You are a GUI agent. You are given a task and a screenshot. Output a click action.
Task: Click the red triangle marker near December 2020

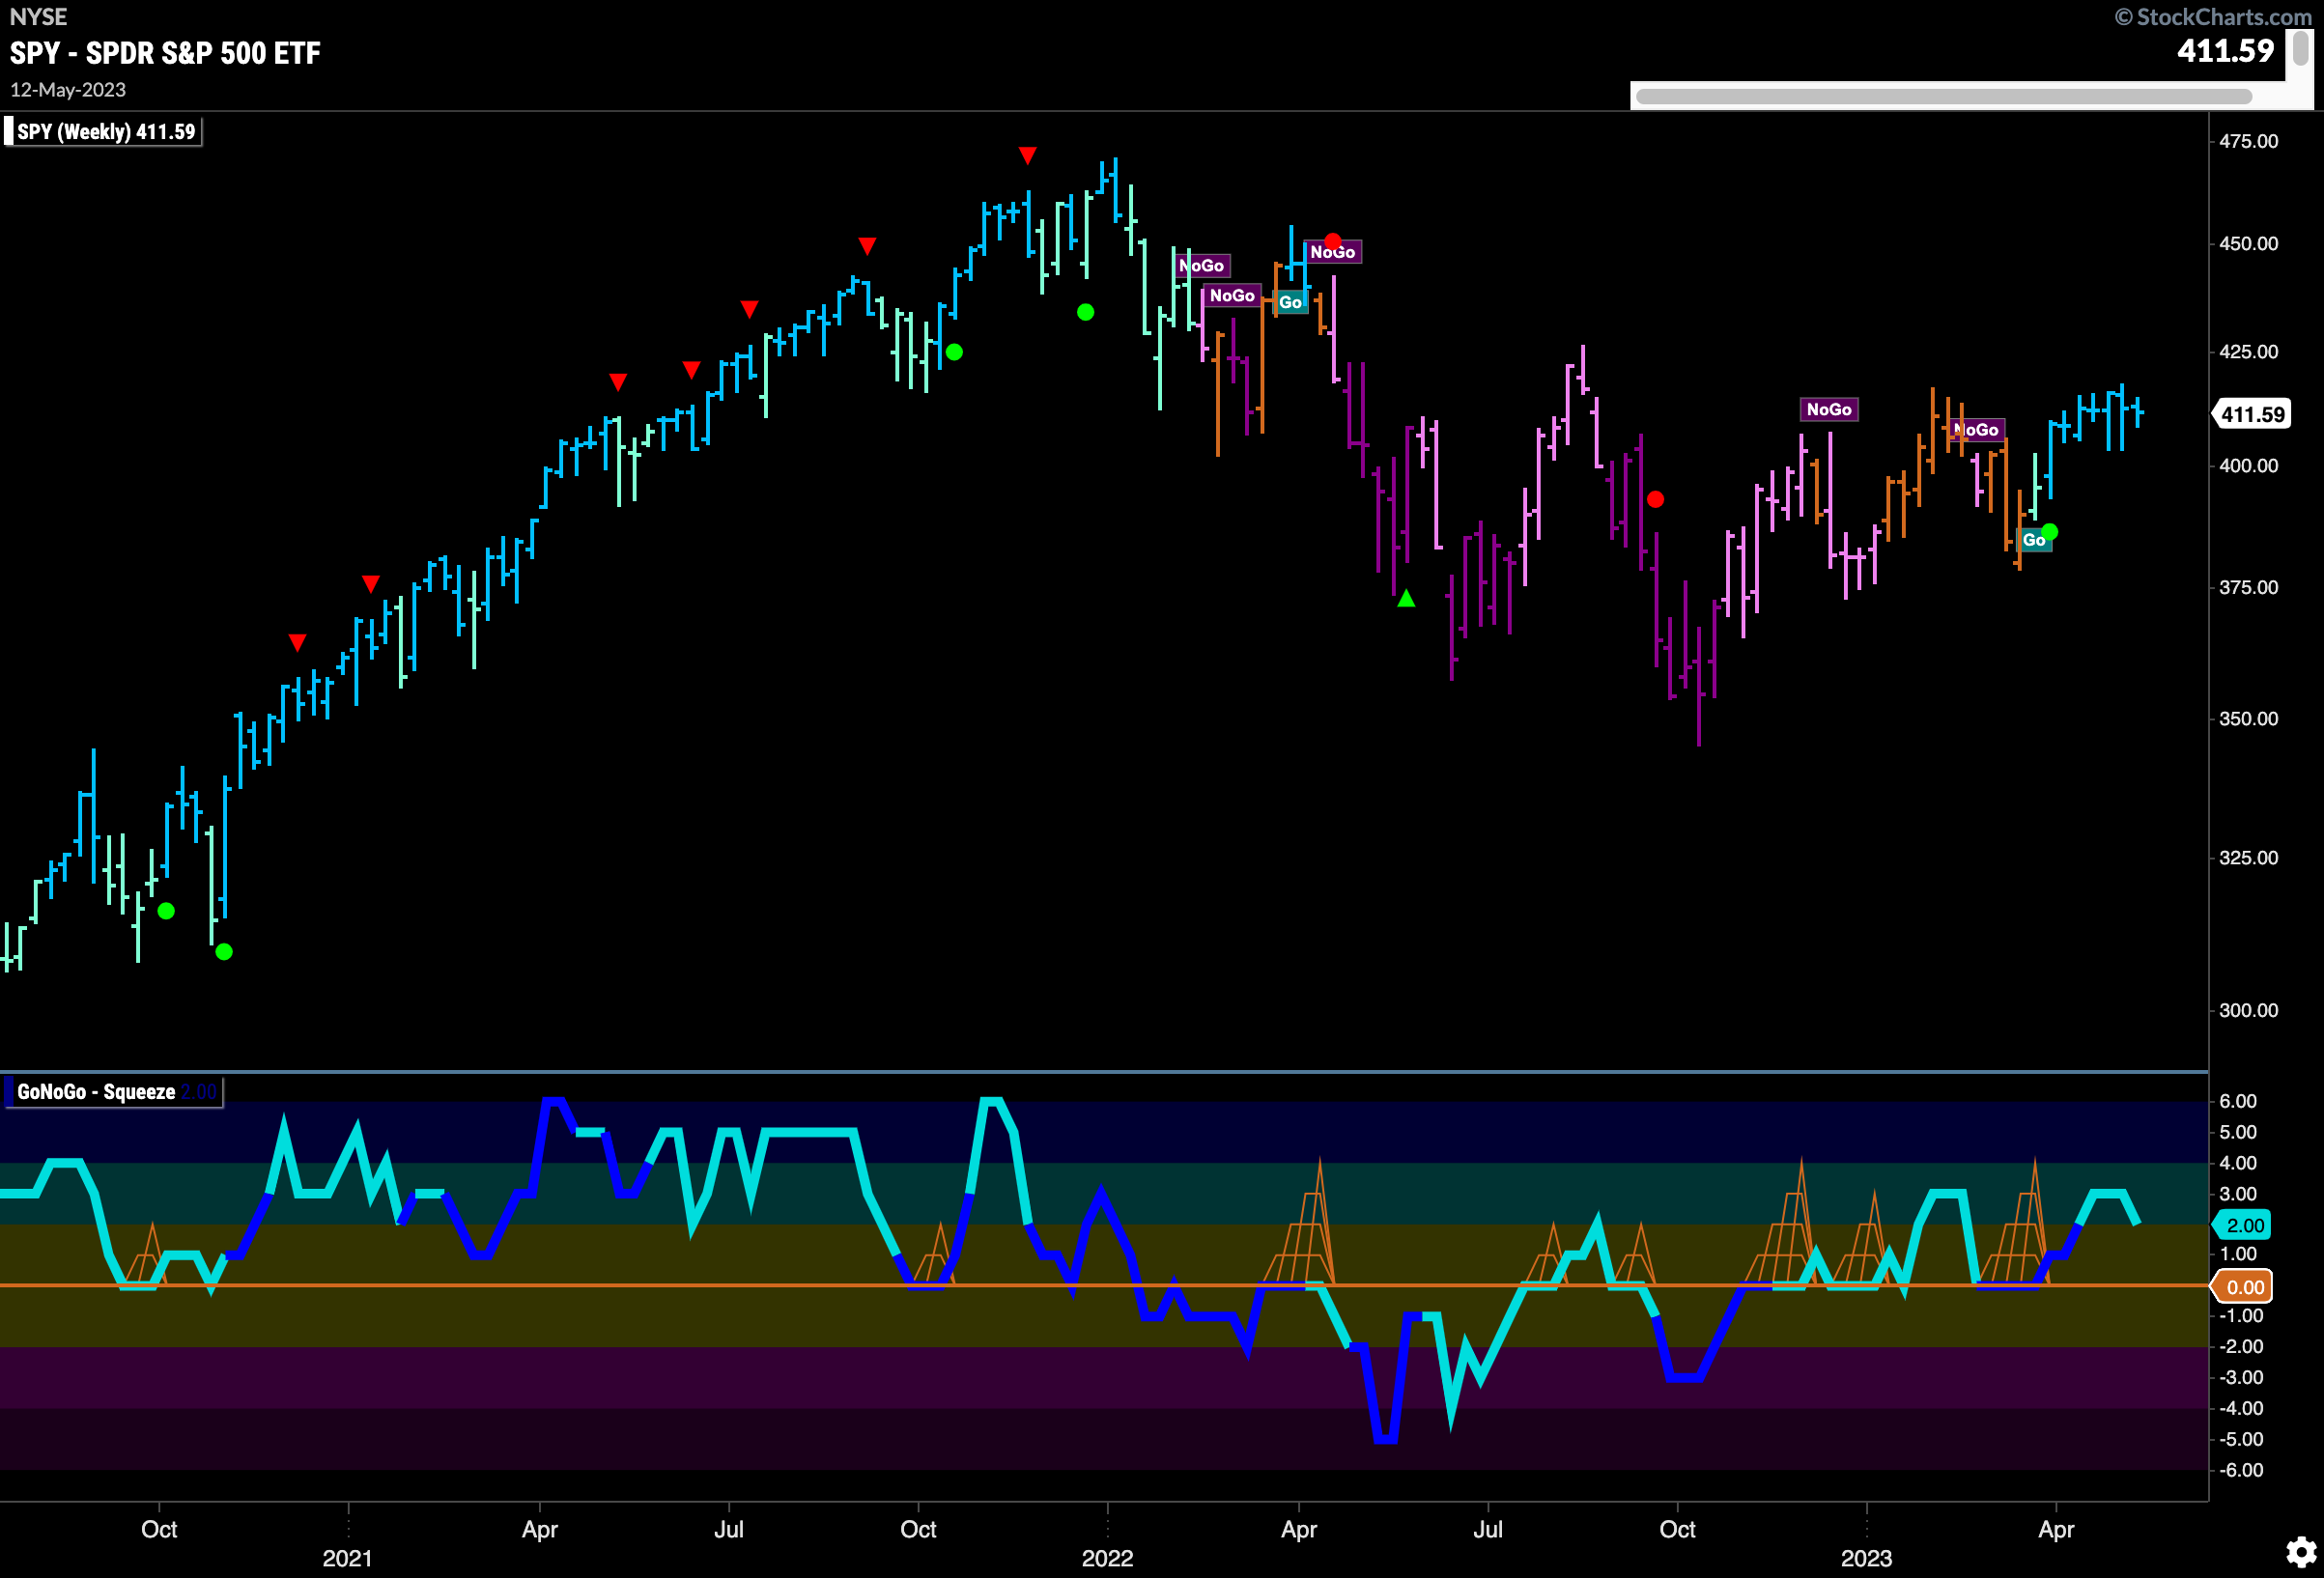(297, 642)
